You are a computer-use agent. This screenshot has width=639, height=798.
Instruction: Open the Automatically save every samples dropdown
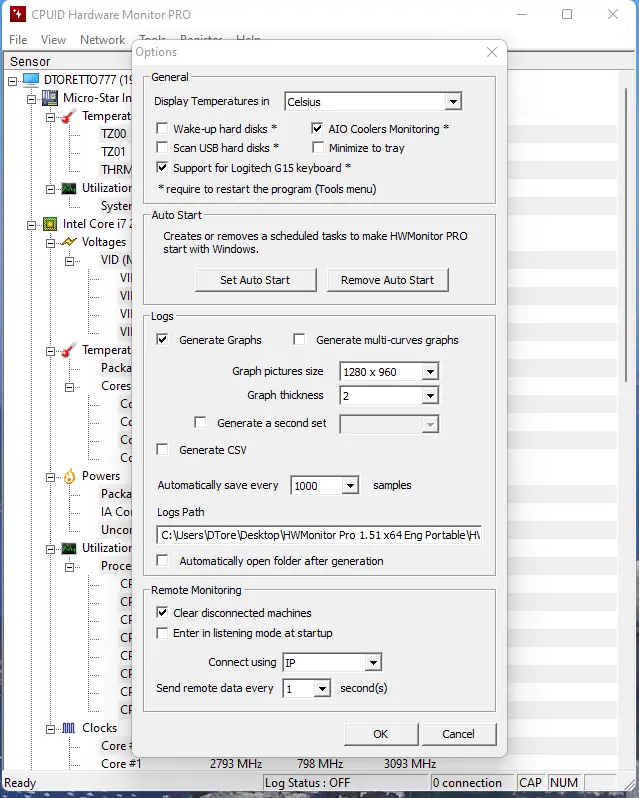[350, 486]
